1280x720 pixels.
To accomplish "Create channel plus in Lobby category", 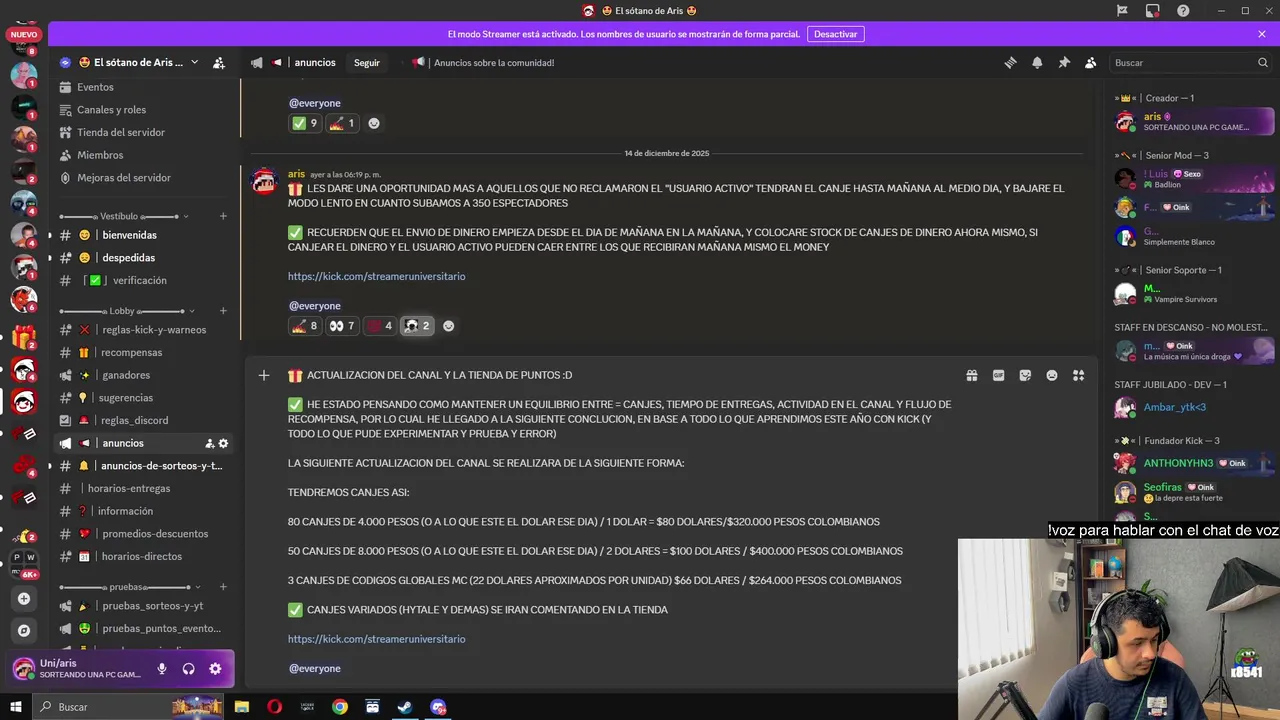I will coord(223,311).
